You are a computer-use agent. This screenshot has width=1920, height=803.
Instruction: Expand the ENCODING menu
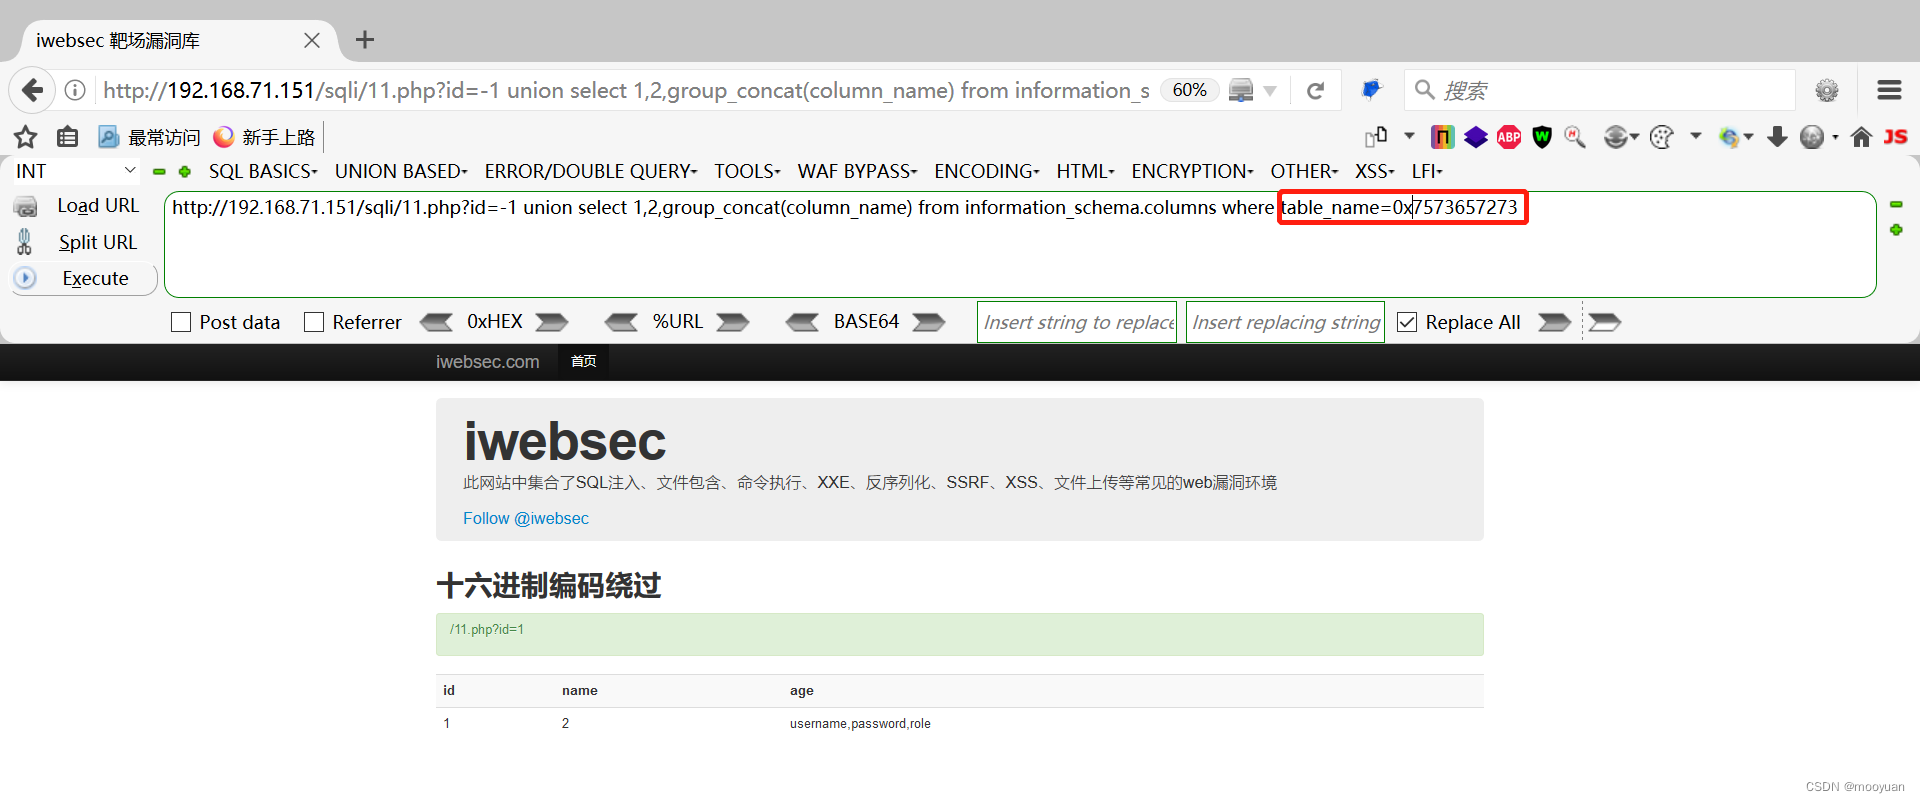(987, 171)
